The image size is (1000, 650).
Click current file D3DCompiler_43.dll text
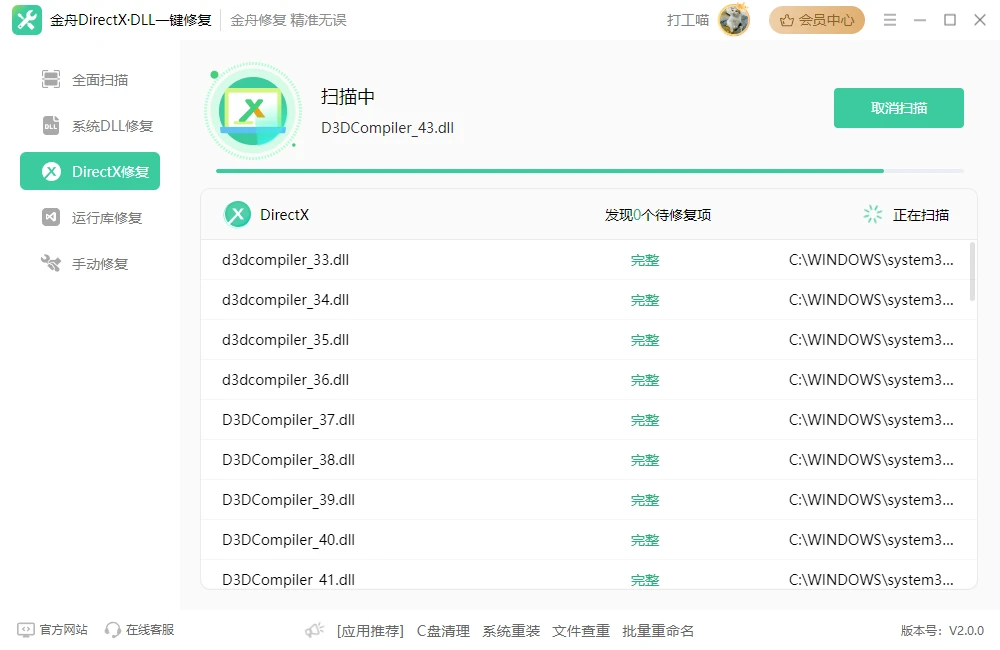pyautogui.click(x=387, y=128)
